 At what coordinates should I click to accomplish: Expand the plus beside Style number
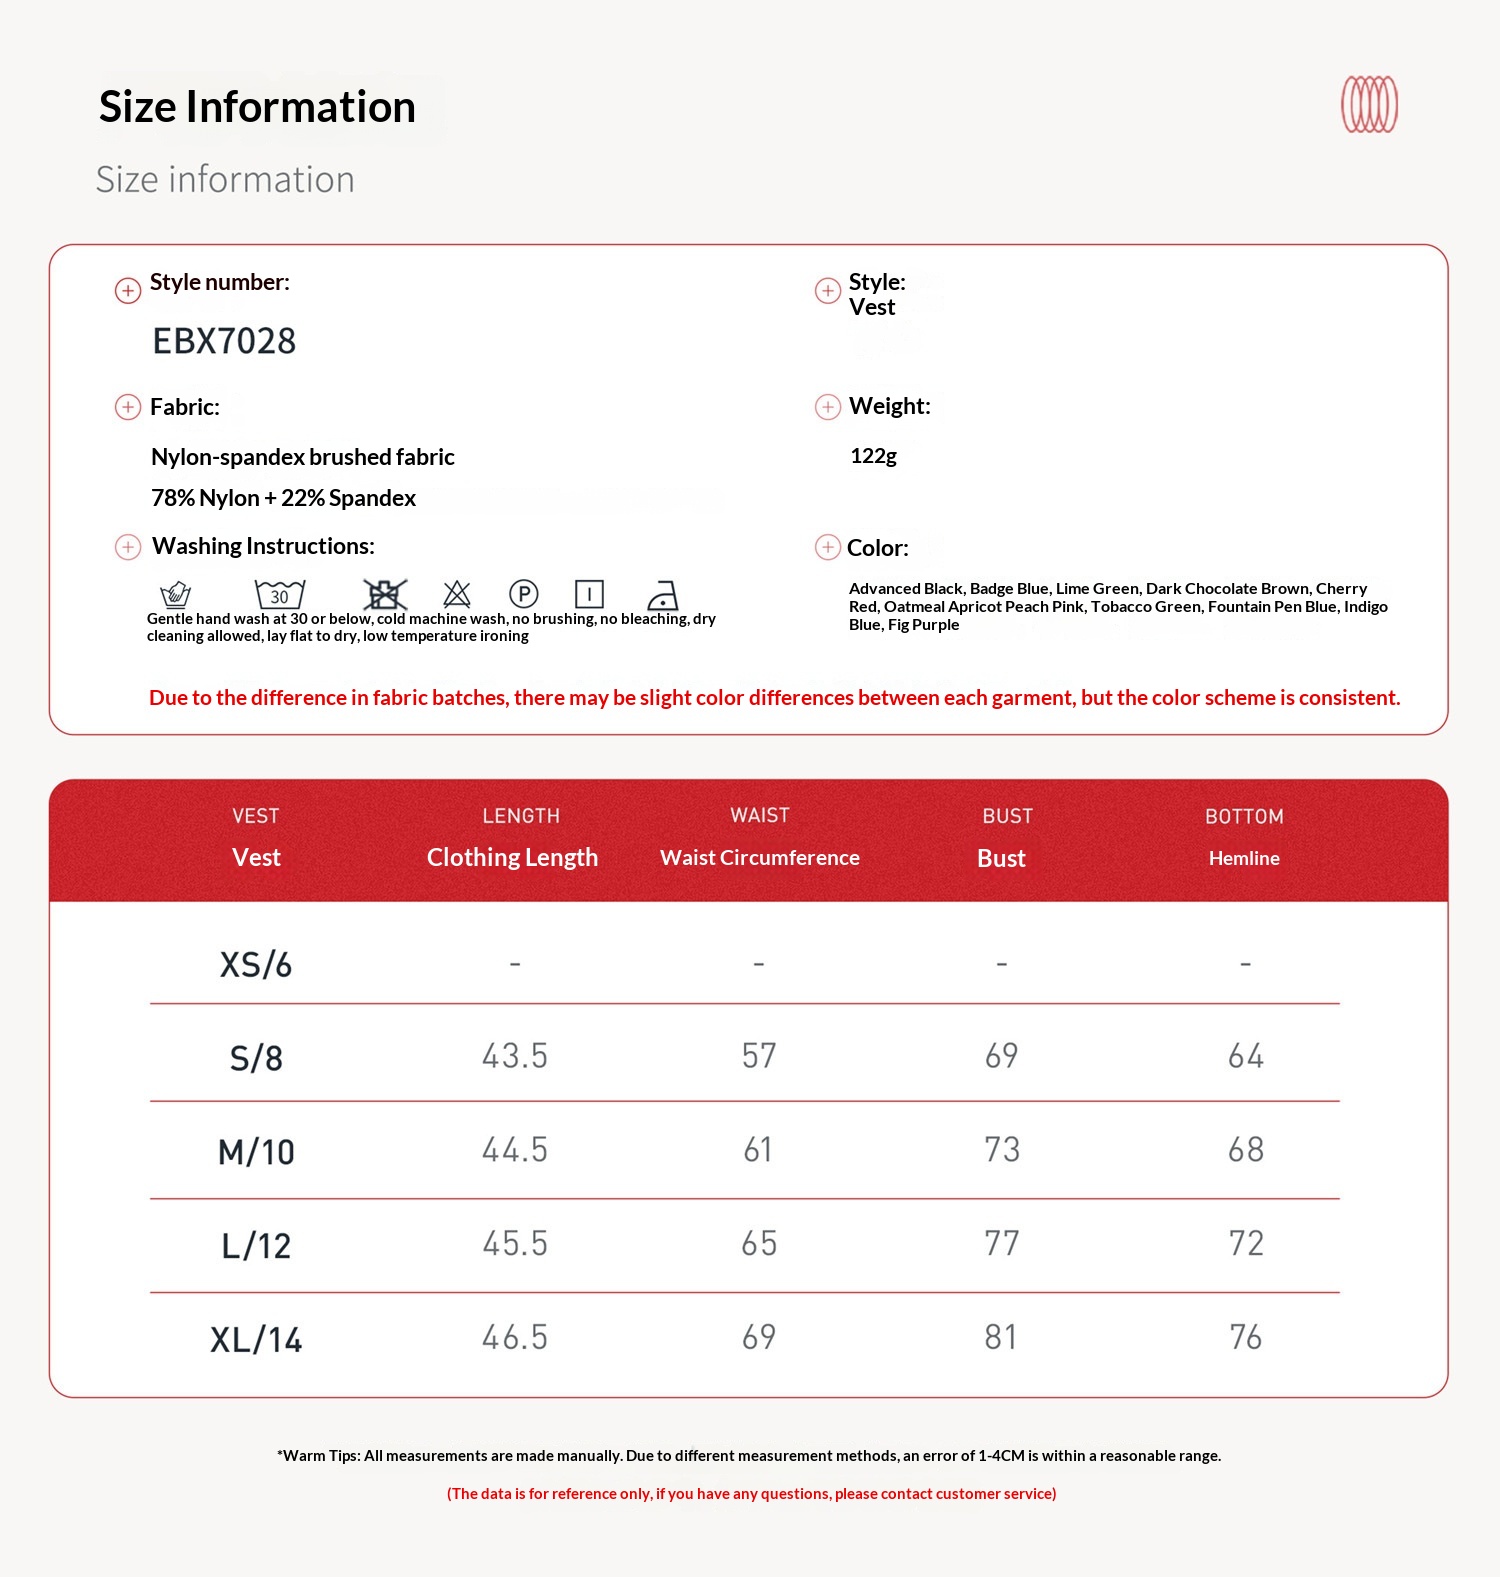click(128, 290)
